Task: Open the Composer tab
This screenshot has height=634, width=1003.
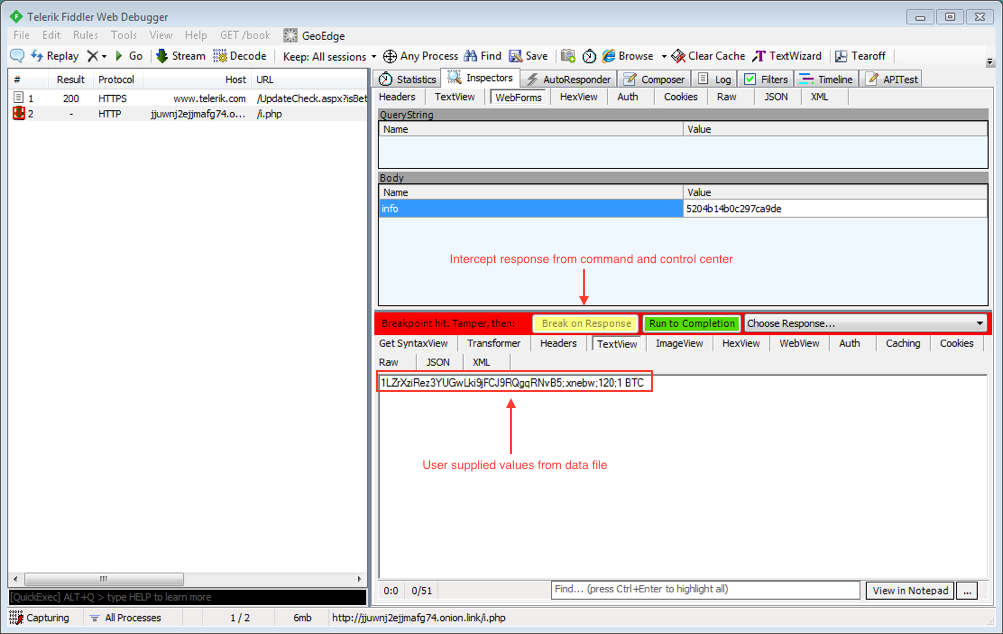Action: coord(654,79)
